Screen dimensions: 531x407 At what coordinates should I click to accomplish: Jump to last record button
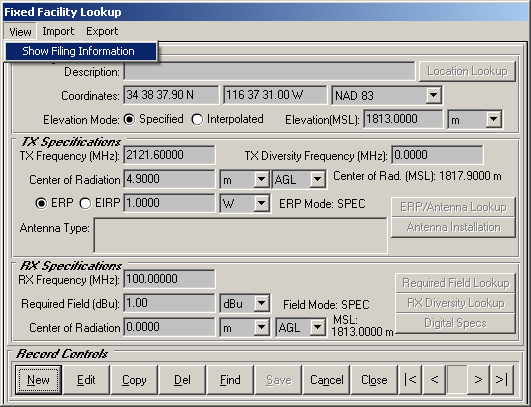pyautogui.click(x=502, y=380)
